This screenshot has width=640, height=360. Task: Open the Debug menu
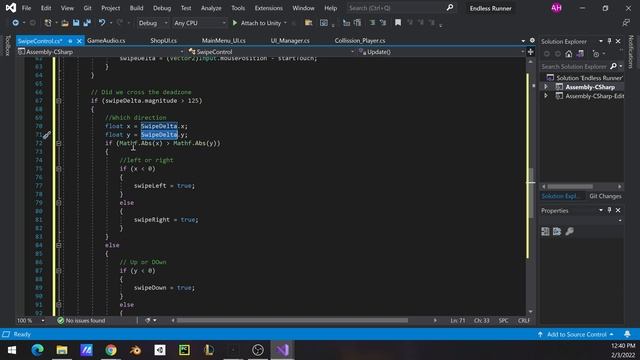coord(162,8)
